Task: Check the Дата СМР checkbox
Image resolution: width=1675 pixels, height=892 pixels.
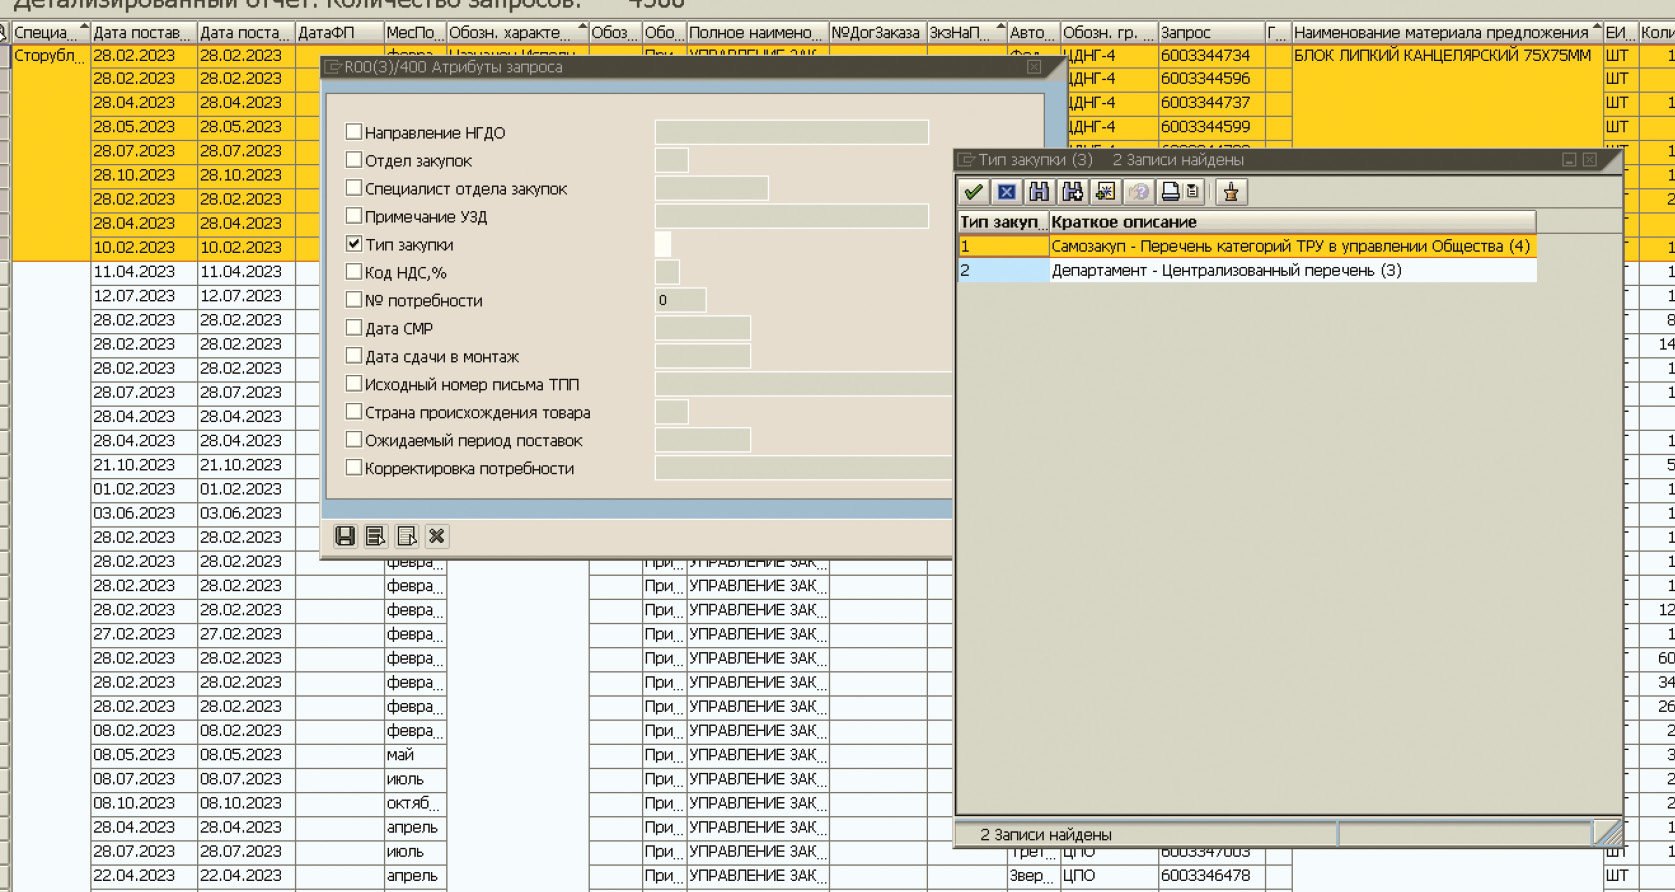Action: pyautogui.click(x=354, y=328)
